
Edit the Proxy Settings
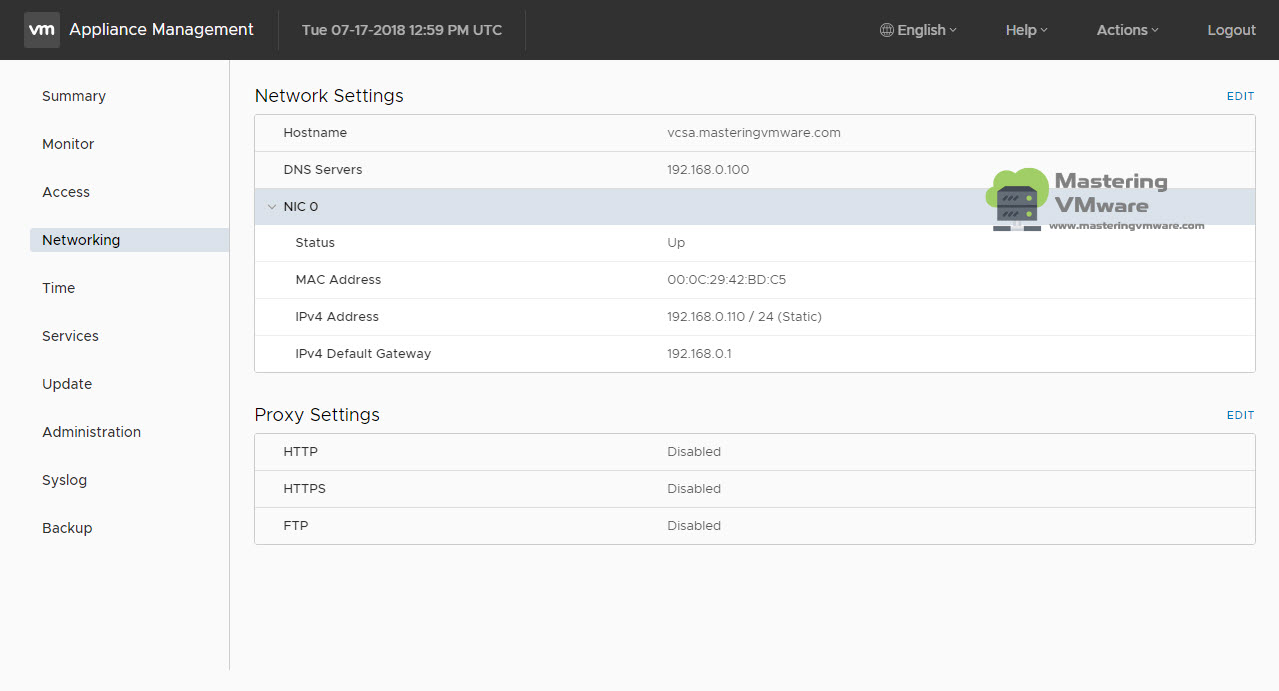1239,415
